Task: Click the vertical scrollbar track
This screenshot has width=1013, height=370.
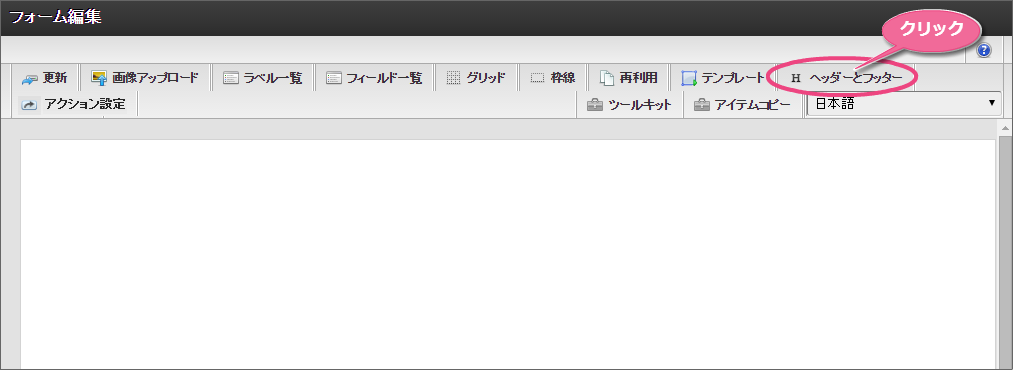Action: [1005, 253]
